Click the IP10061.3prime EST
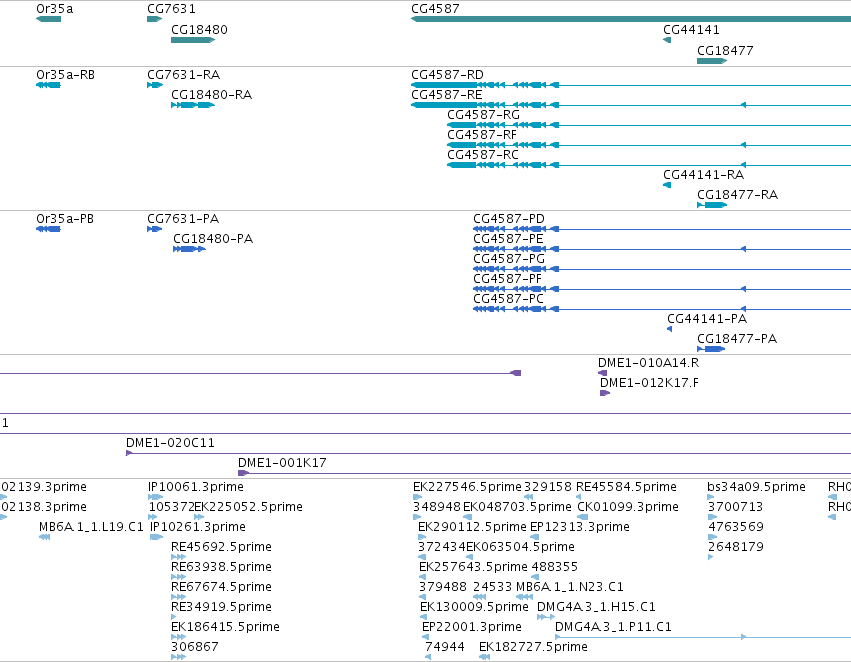The image size is (851, 662). click(155, 496)
